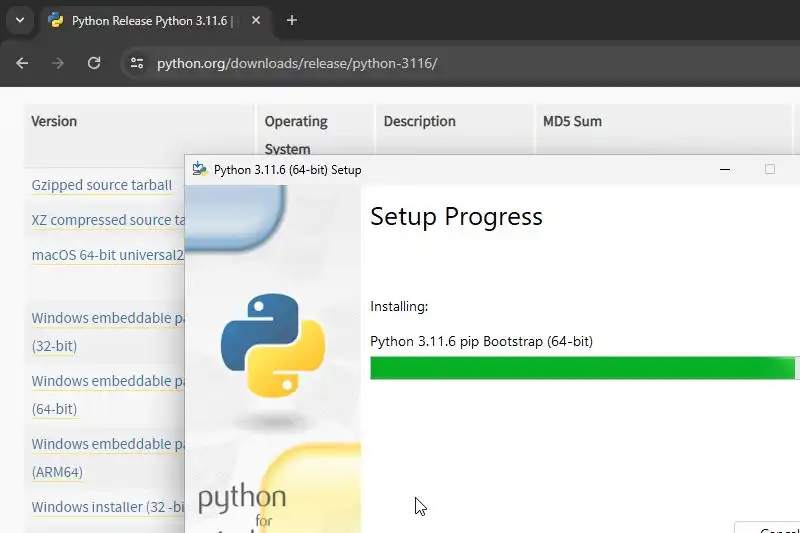Open the Gzipped source tarball link

pos(102,185)
